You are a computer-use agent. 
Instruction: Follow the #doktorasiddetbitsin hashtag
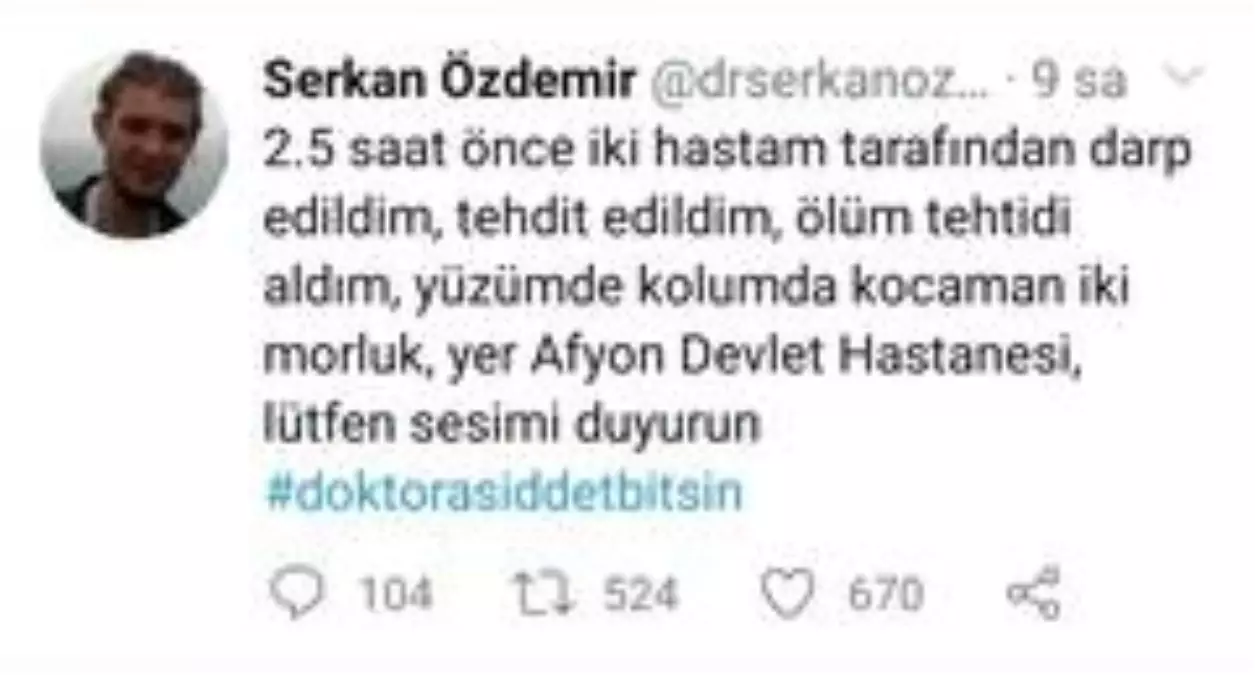pos(505,493)
